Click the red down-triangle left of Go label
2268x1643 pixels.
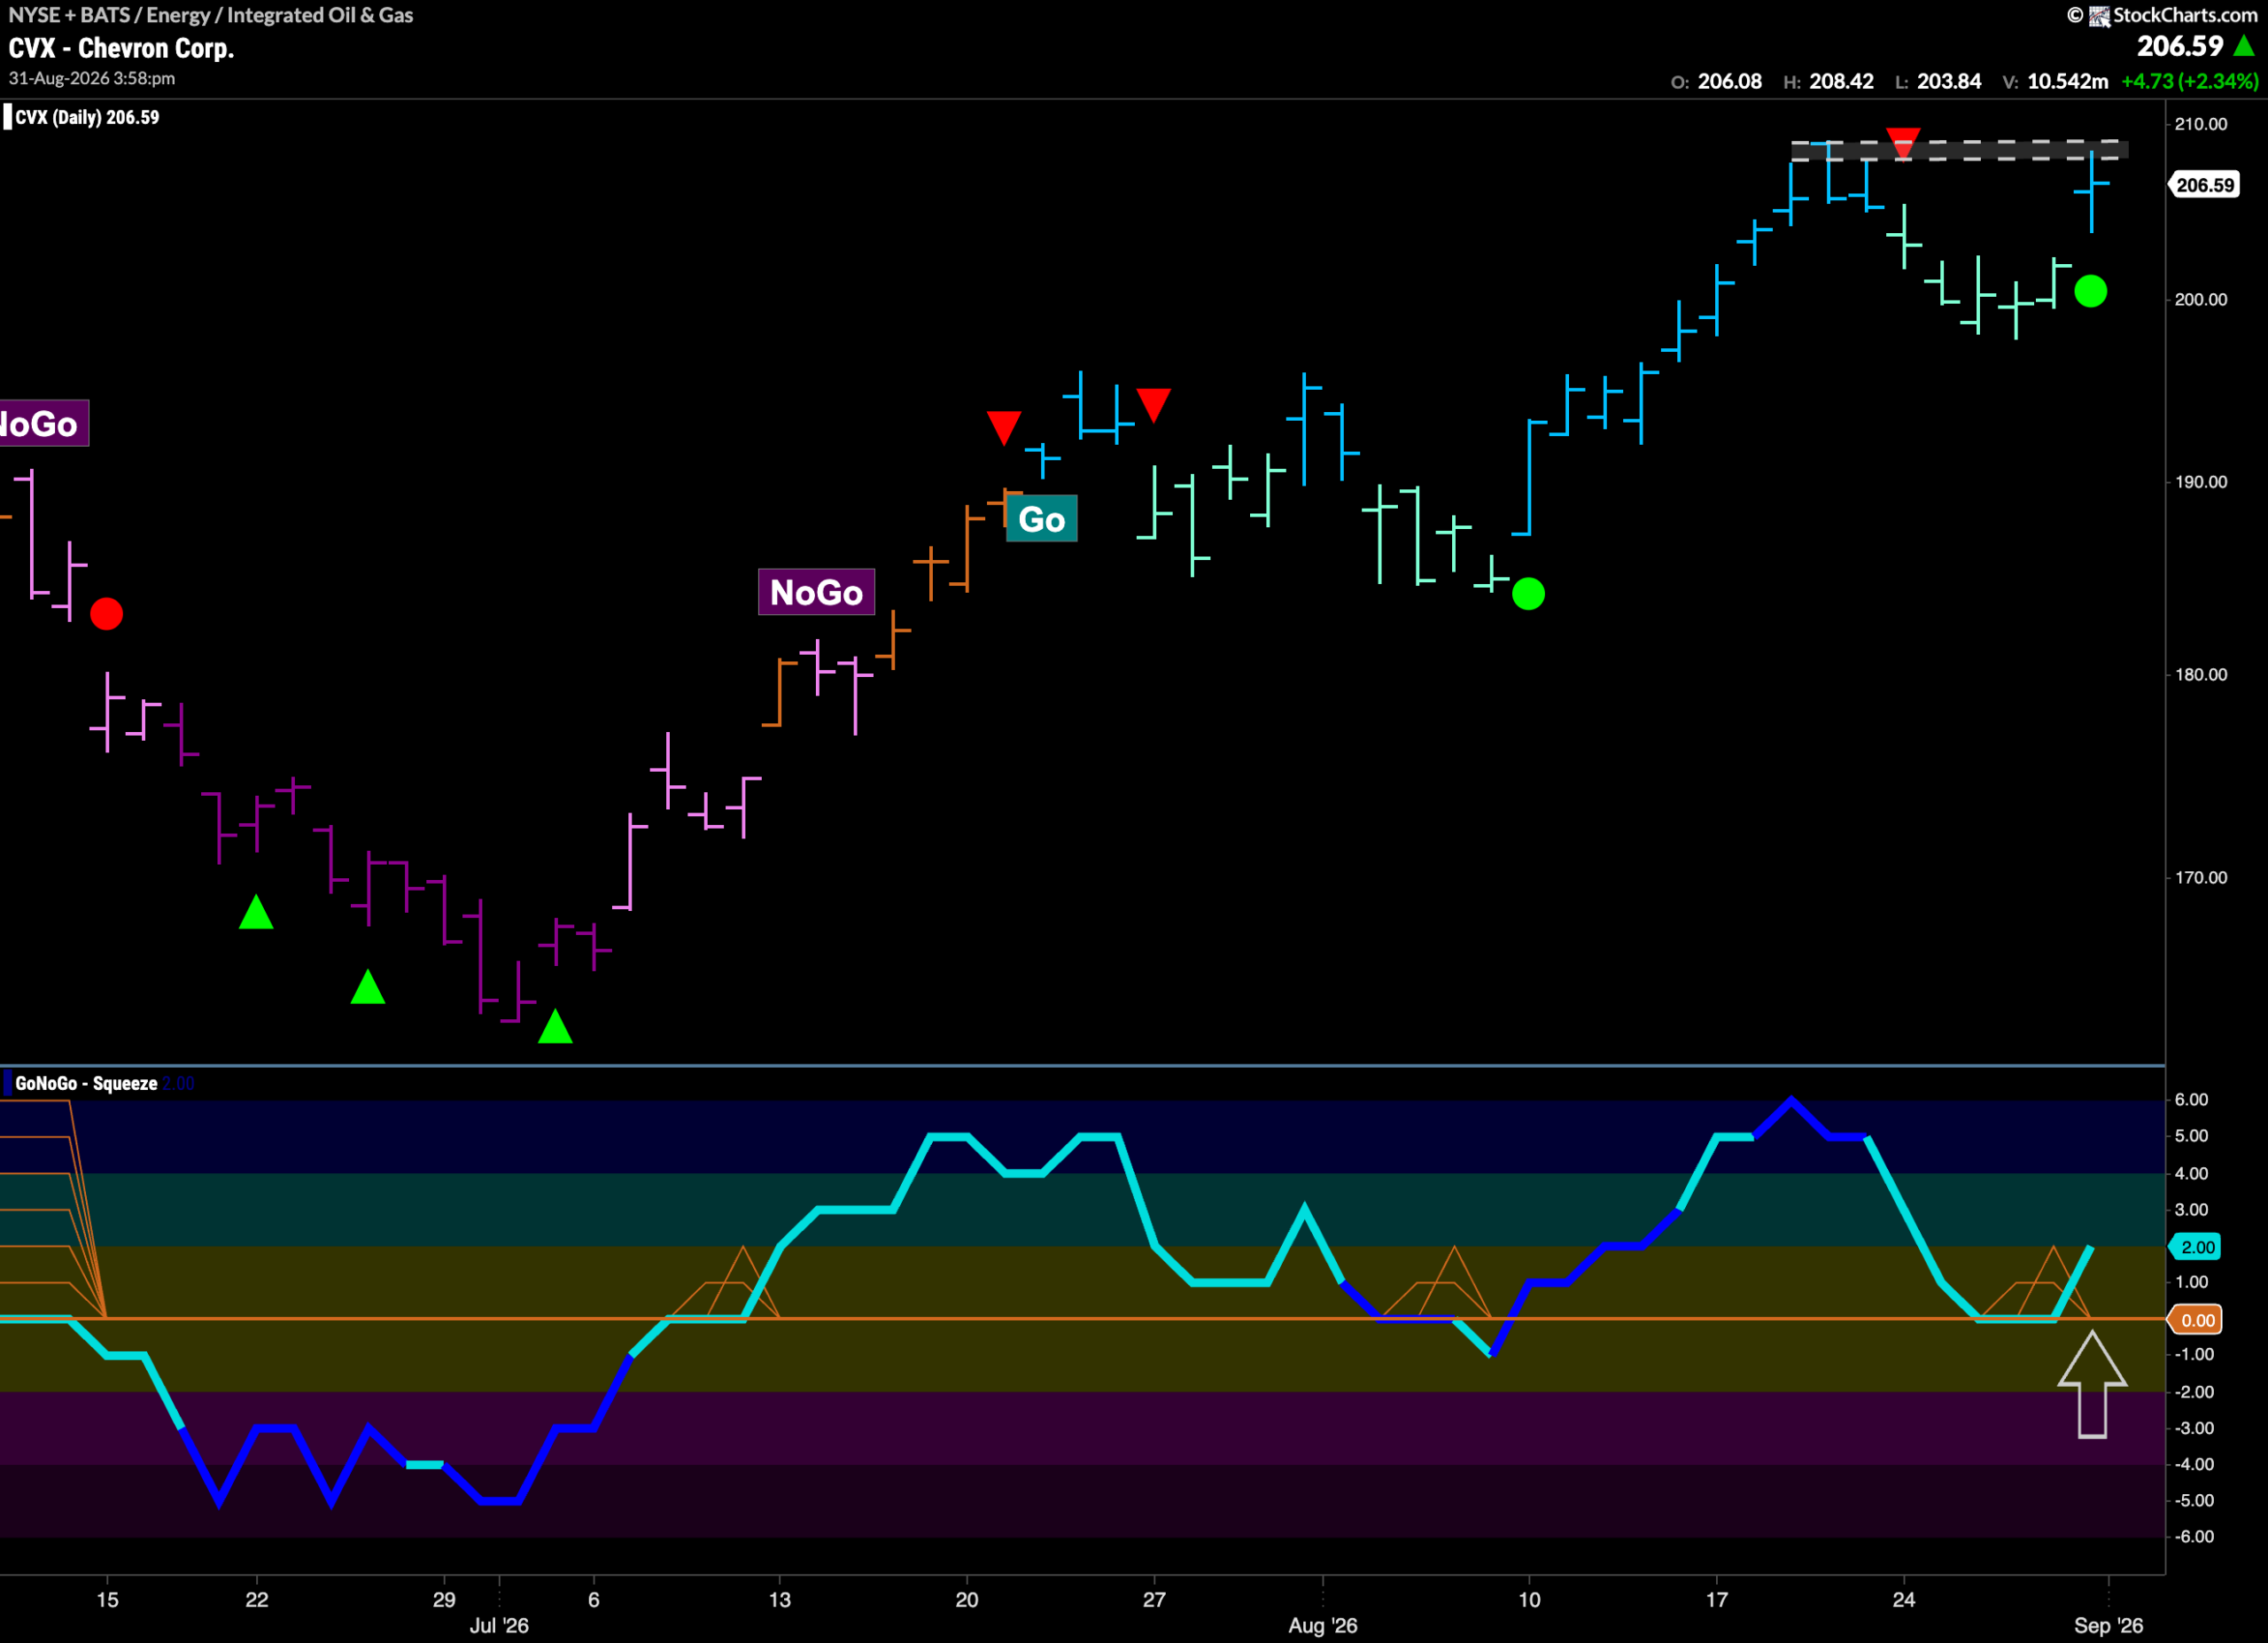(1003, 427)
